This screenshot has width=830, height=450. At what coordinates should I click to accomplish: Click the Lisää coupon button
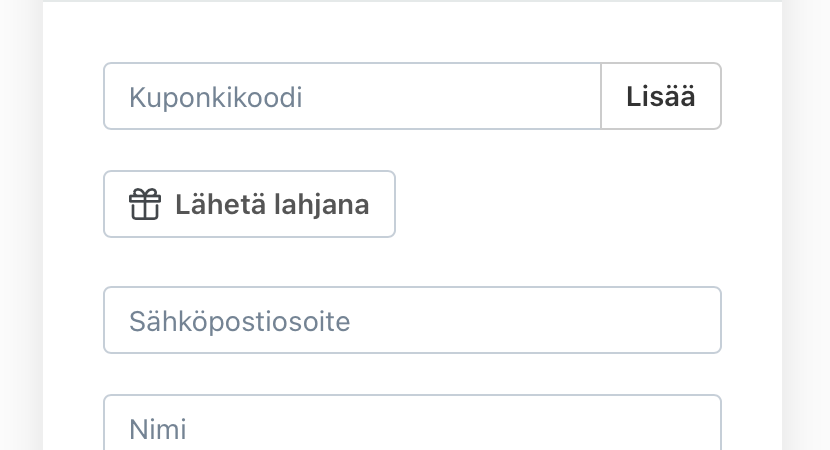661,97
